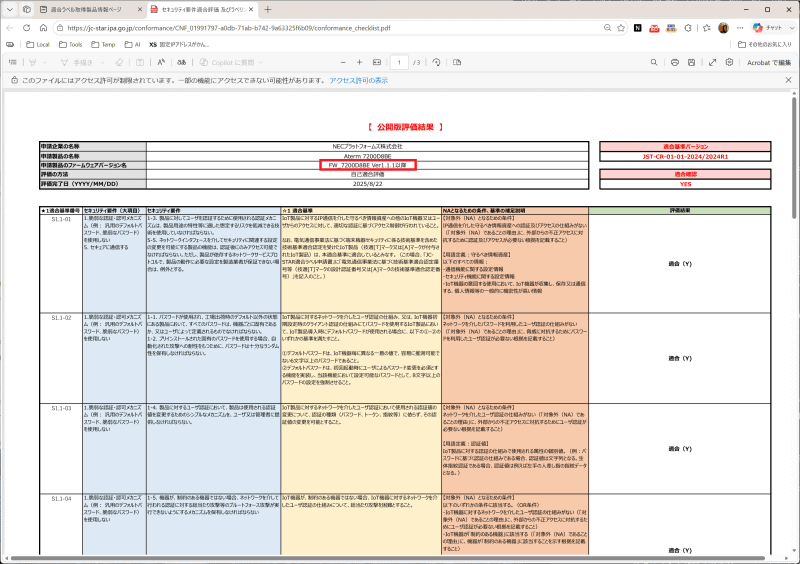Viewport: 800px width, 564px height.
Task: Open the user profile avatar
Action: [x=723, y=28]
